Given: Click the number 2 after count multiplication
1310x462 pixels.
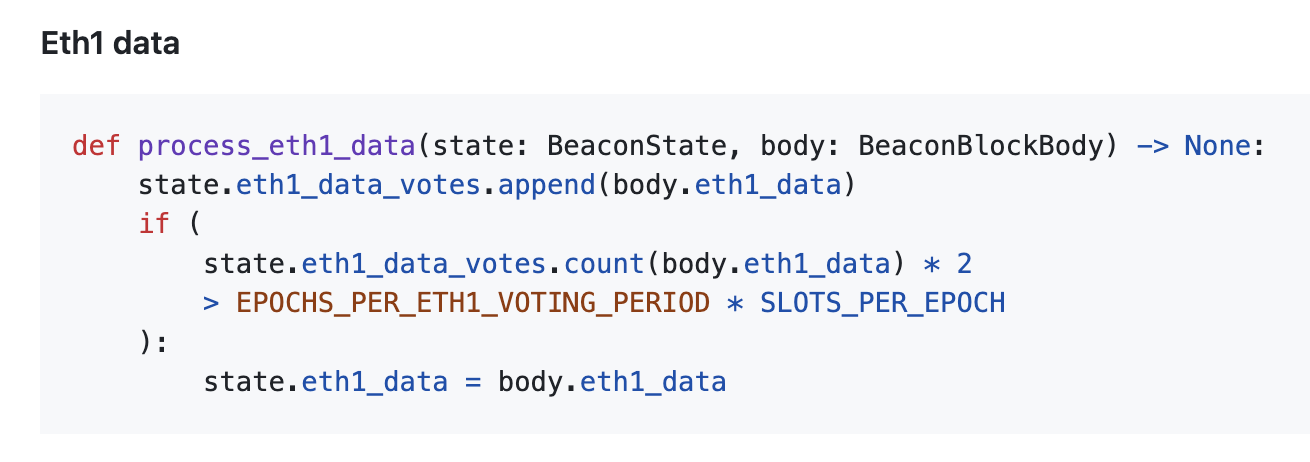Looking at the screenshot, I should coord(964,264).
